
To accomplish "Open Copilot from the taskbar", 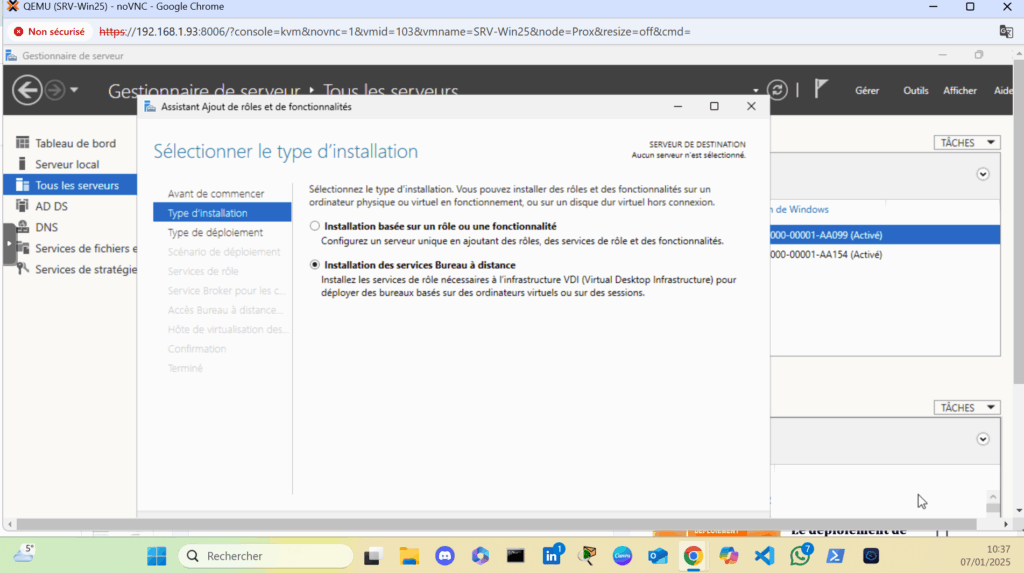I will 729,556.
